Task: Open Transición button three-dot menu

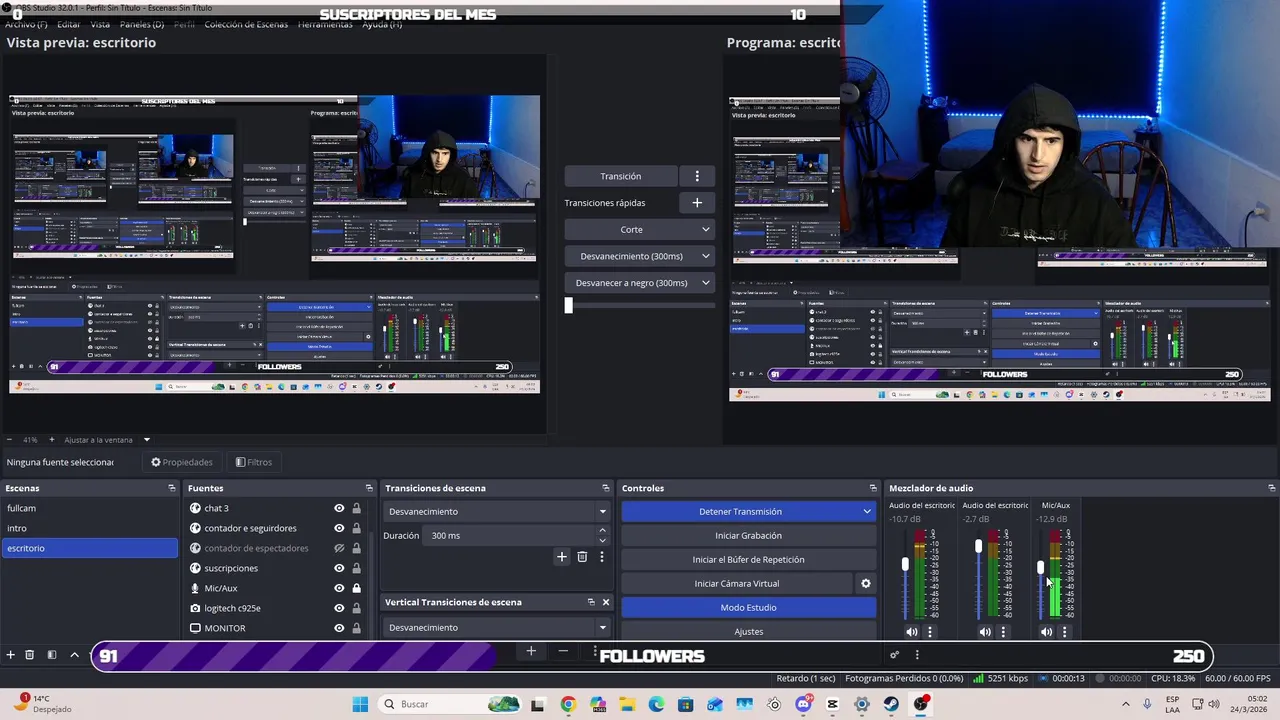Action: click(x=697, y=176)
